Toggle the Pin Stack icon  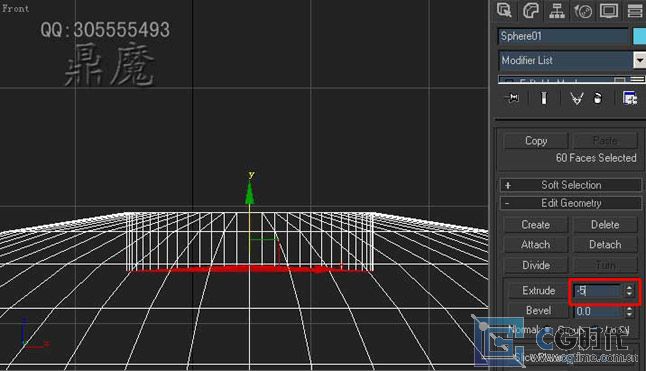point(513,98)
